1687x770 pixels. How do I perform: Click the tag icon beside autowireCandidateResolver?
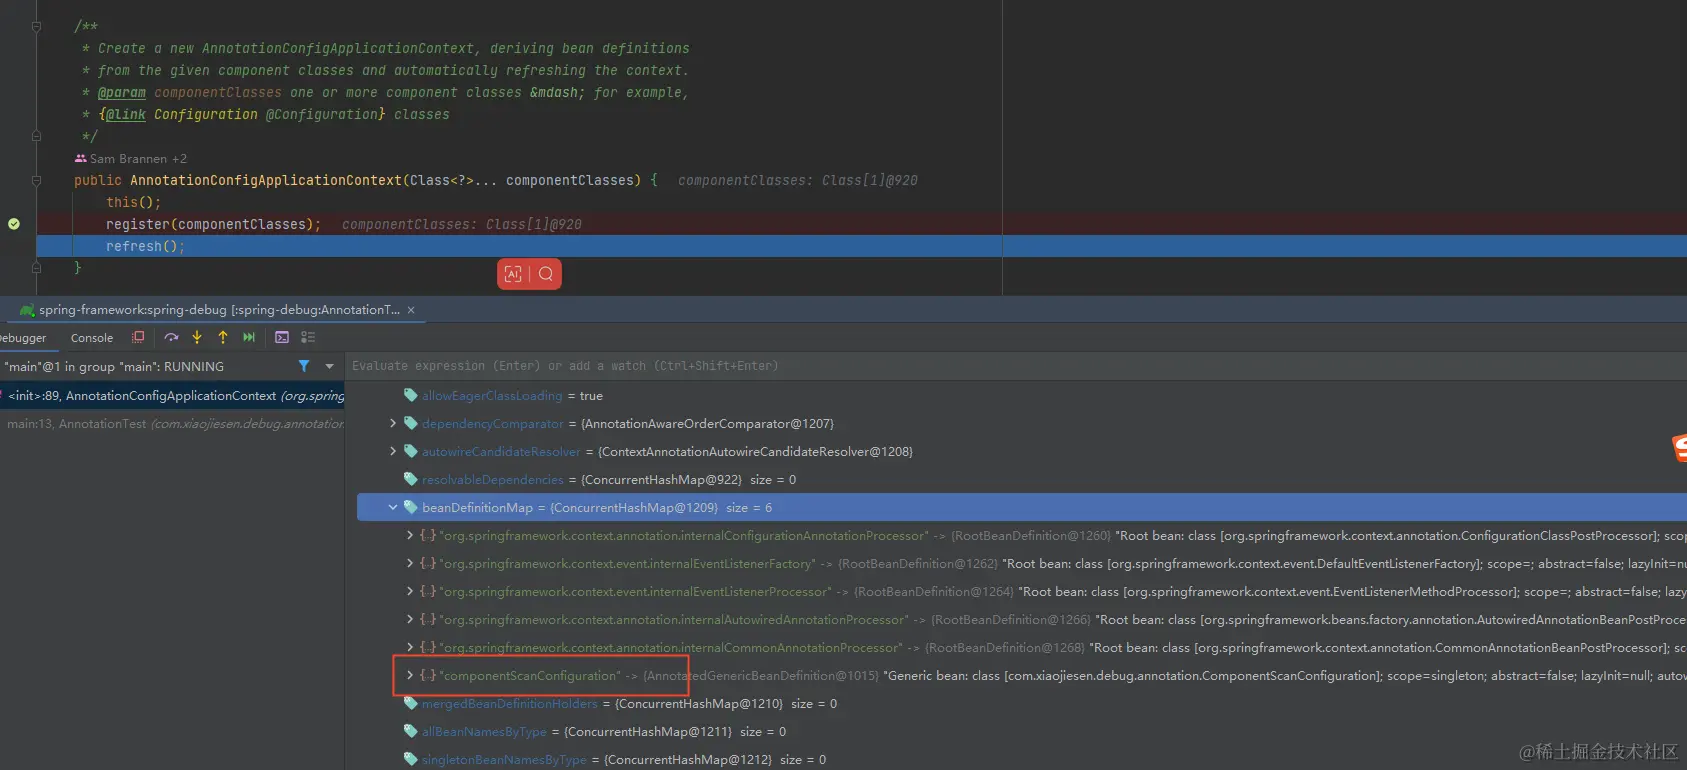click(410, 451)
